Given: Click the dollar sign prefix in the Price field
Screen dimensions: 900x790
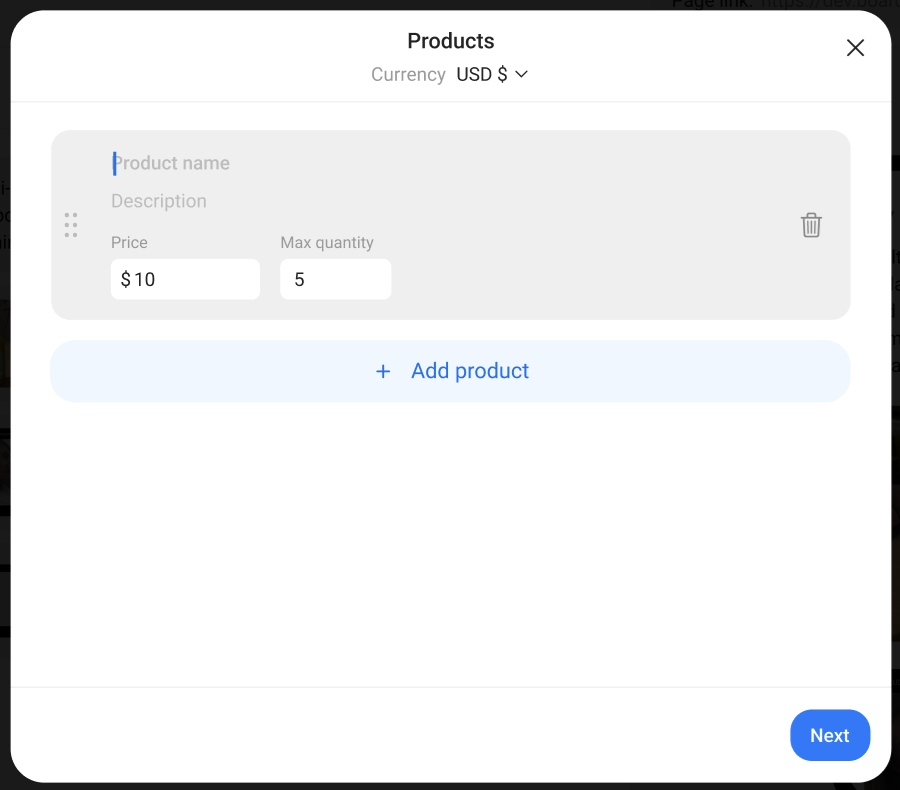Looking at the screenshot, I should click(125, 279).
